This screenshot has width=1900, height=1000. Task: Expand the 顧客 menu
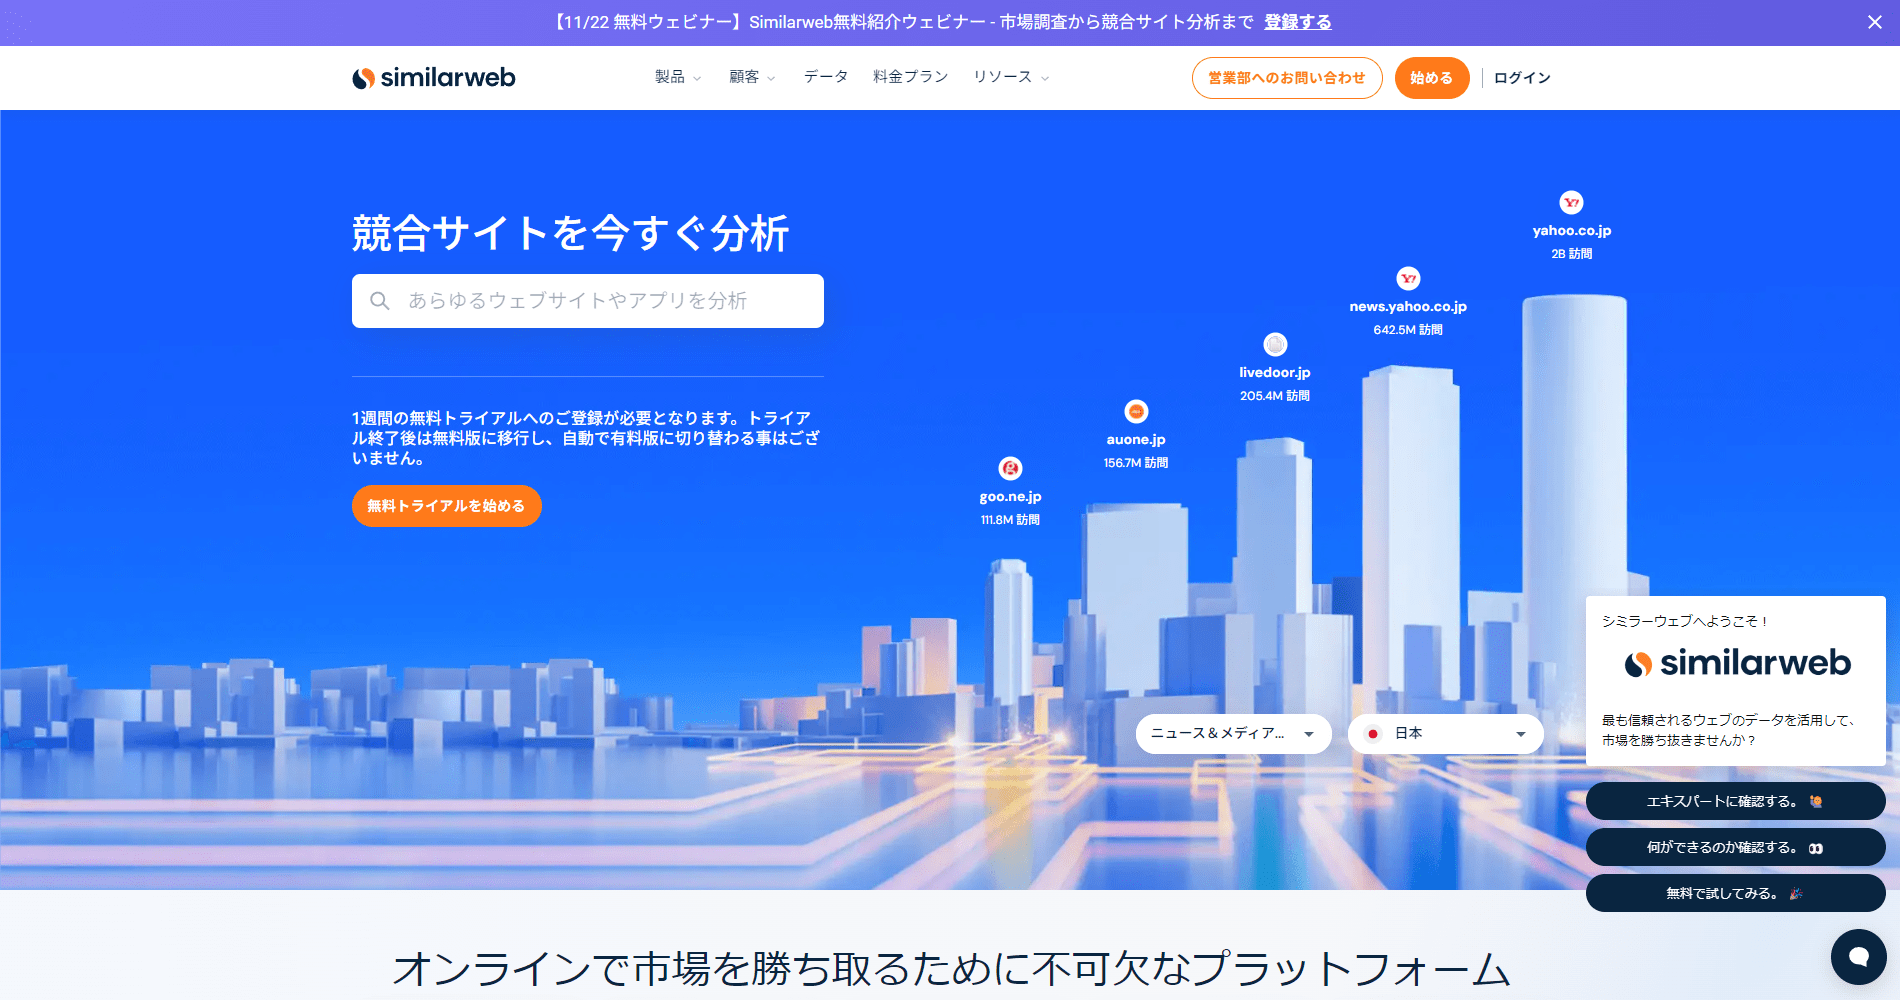(752, 77)
